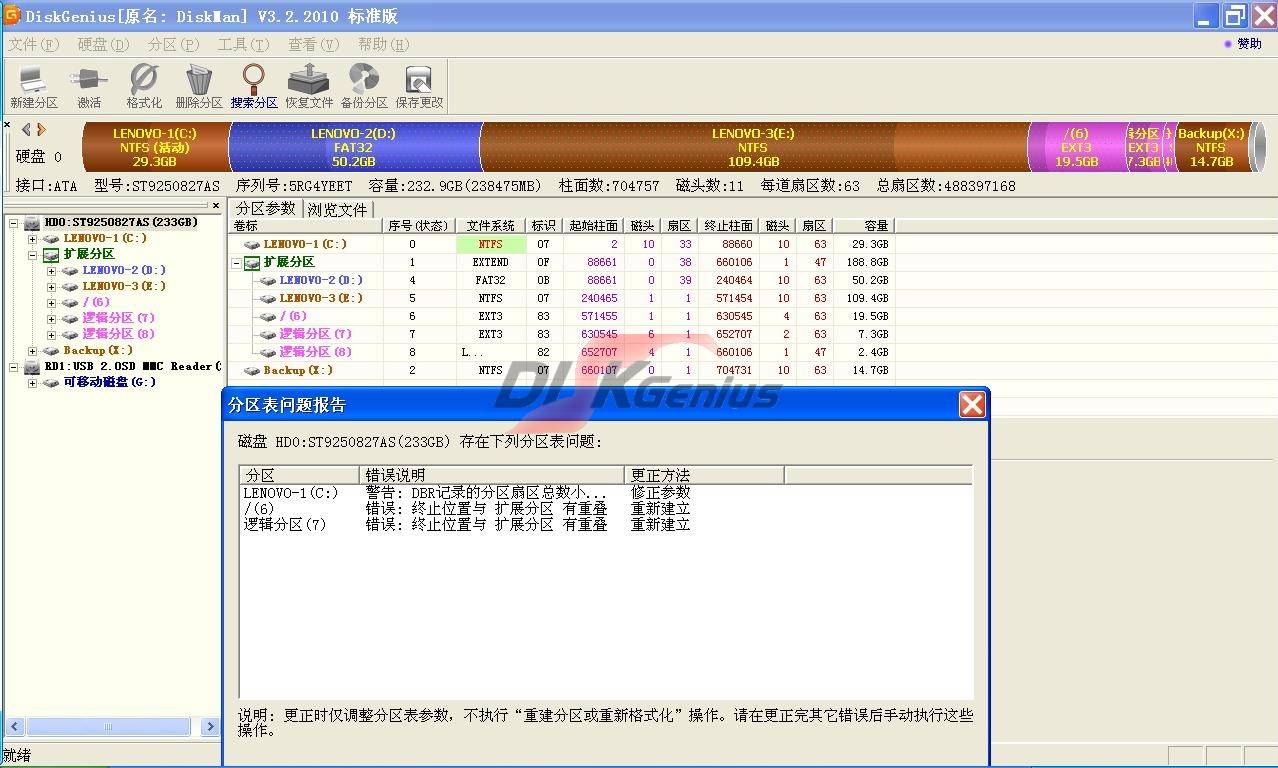Image resolution: width=1278 pixels, height=768 pixels.
Task: Click the 188.8GB capacity cell
Action: [866, 262]
